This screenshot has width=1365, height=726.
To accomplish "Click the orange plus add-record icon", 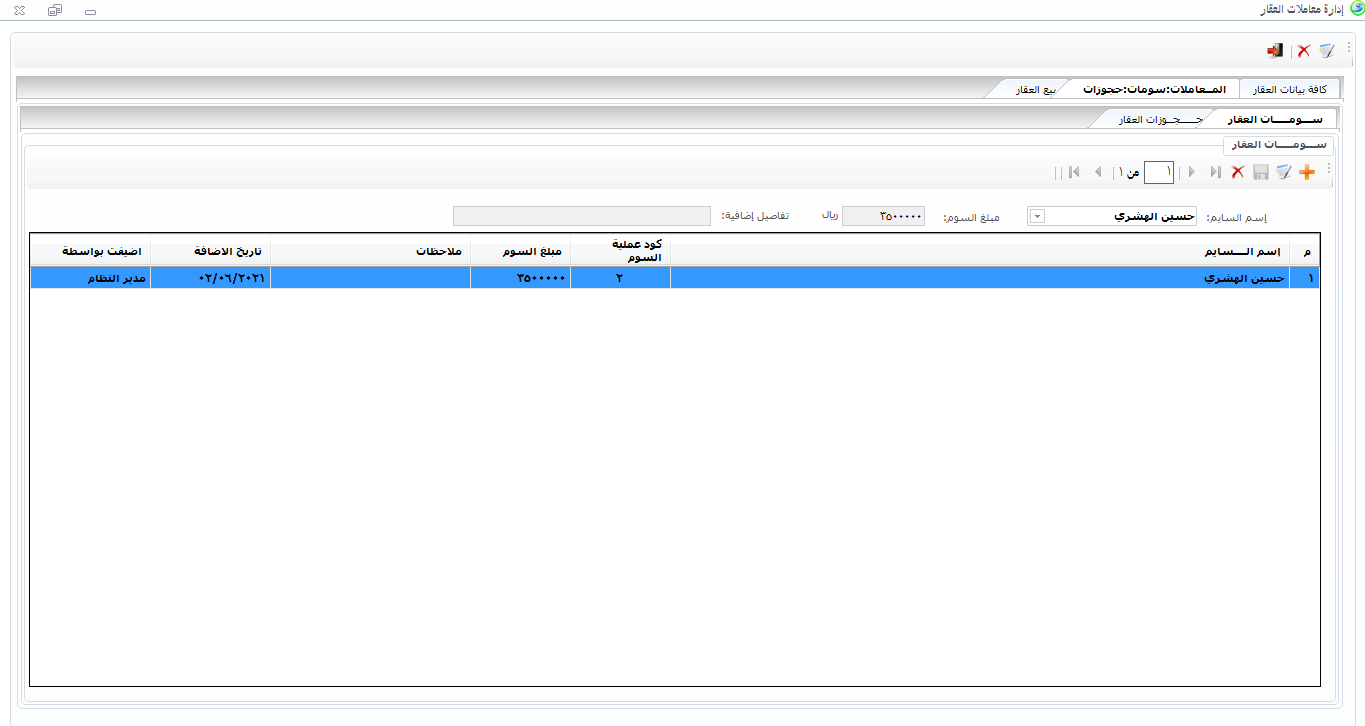I will [1306, 173].
